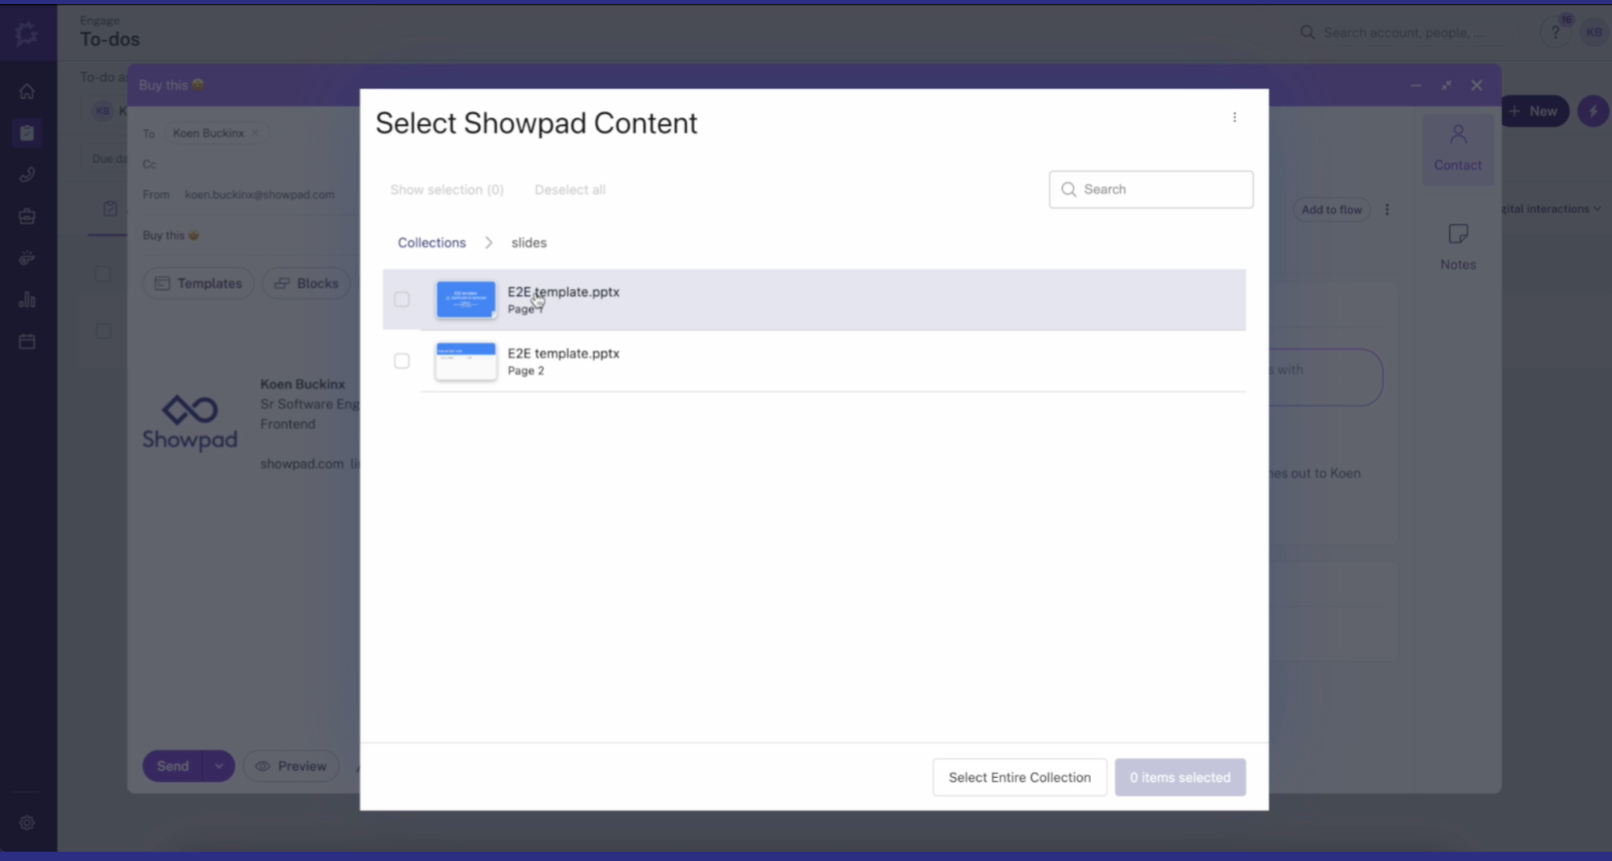Open the Page 2 slide thumbnail
Screen dimensions: 1612x861
[x=466, y=361]
